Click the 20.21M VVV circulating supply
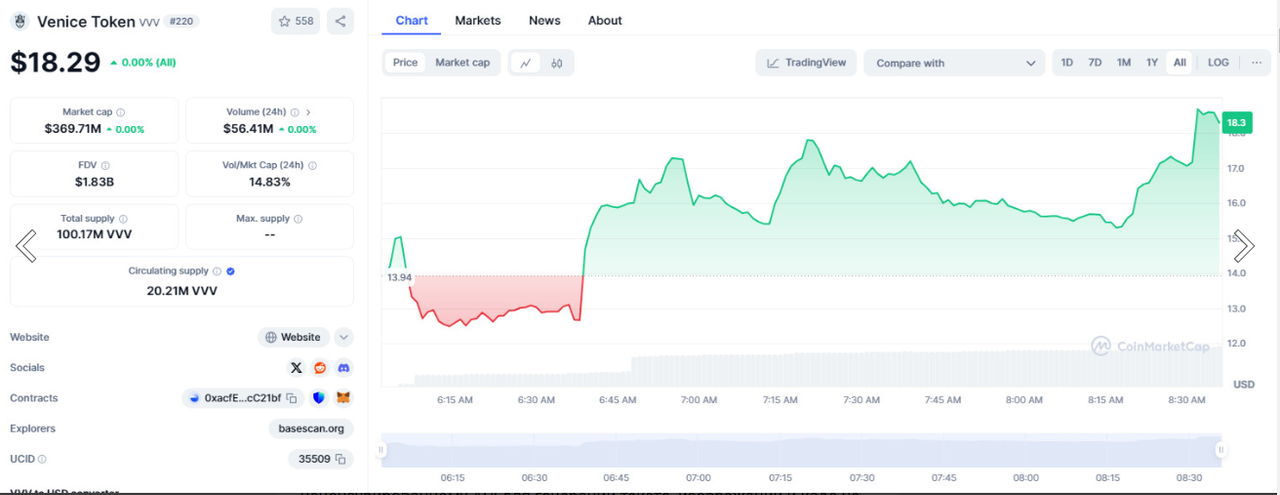This screenshot has height=495, width=1280. (x=182, y=291)
